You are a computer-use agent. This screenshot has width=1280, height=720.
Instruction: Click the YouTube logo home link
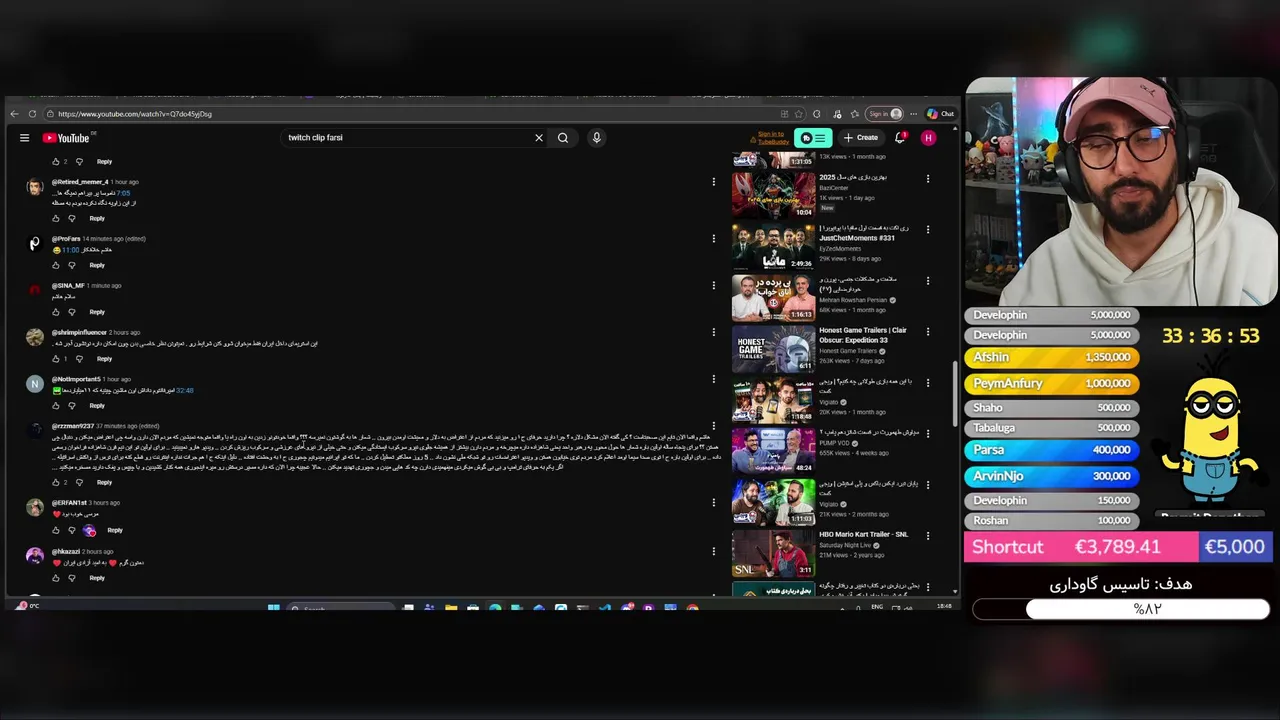point(67,138)
